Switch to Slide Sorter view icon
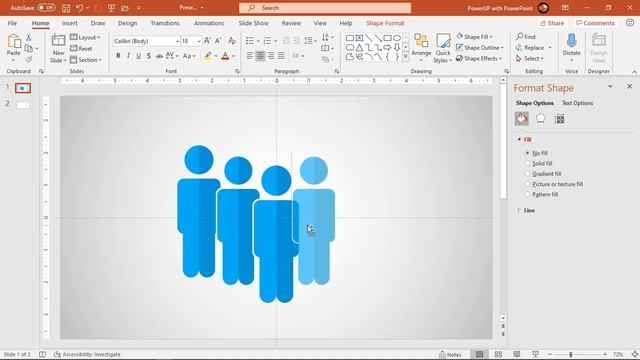 click(x=498, y=354)
